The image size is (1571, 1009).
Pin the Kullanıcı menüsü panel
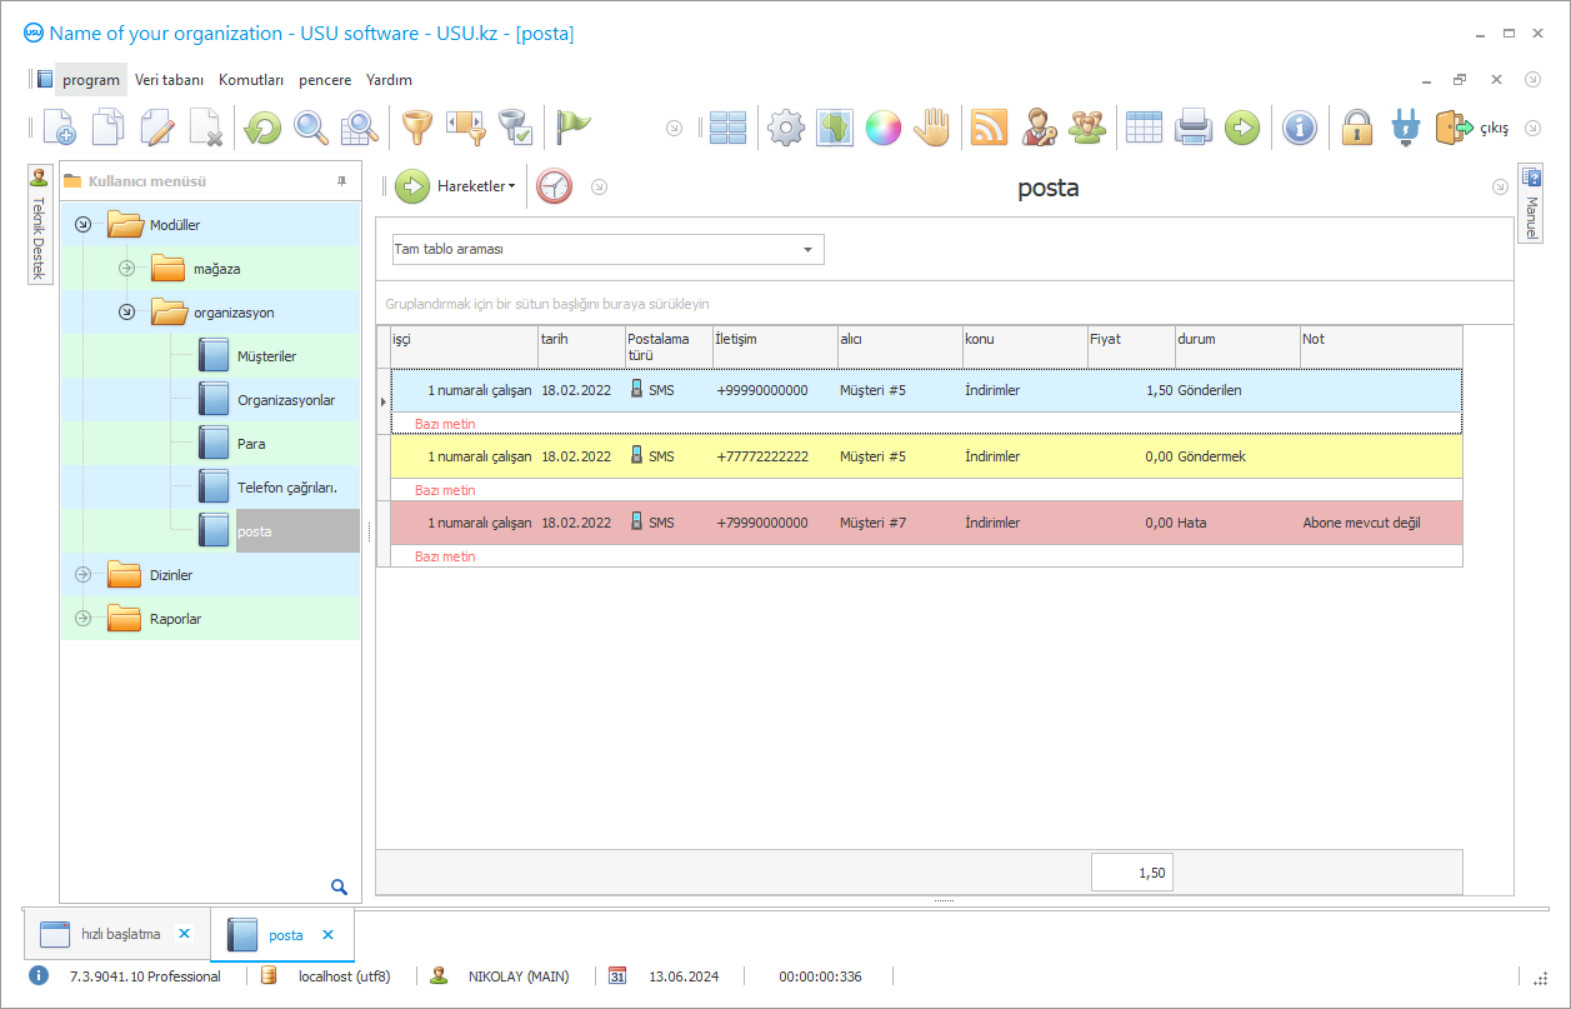pos(342,181)
